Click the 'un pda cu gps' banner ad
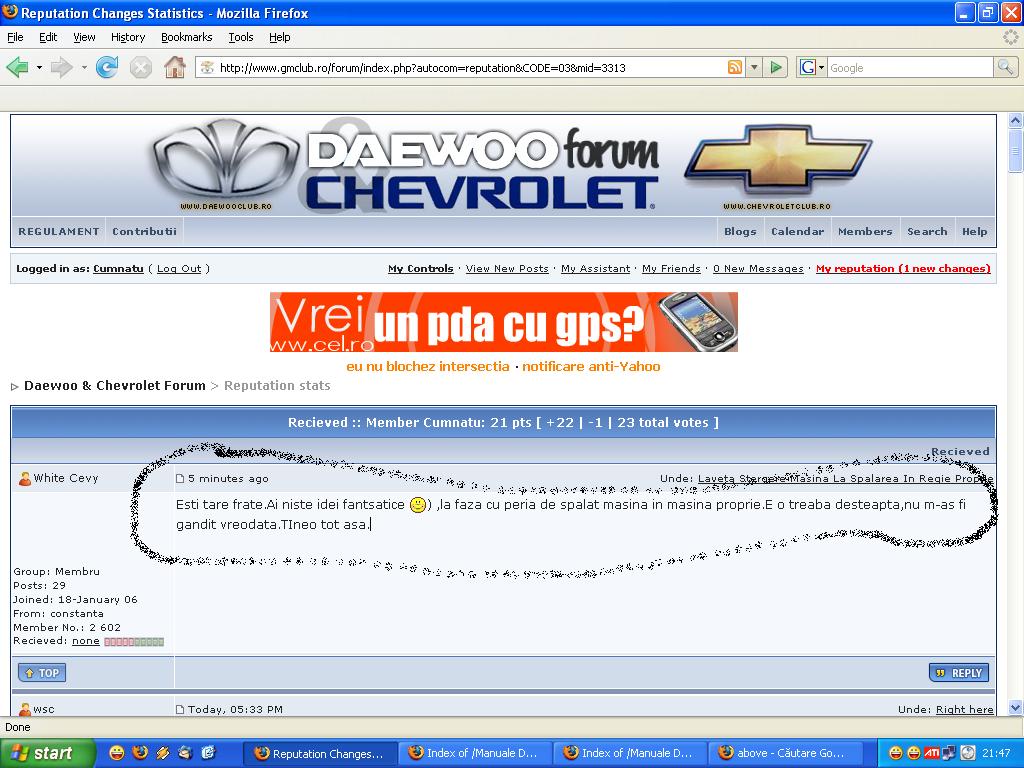Viewport: 1024px width, 768px height. [x=503, y=322]
